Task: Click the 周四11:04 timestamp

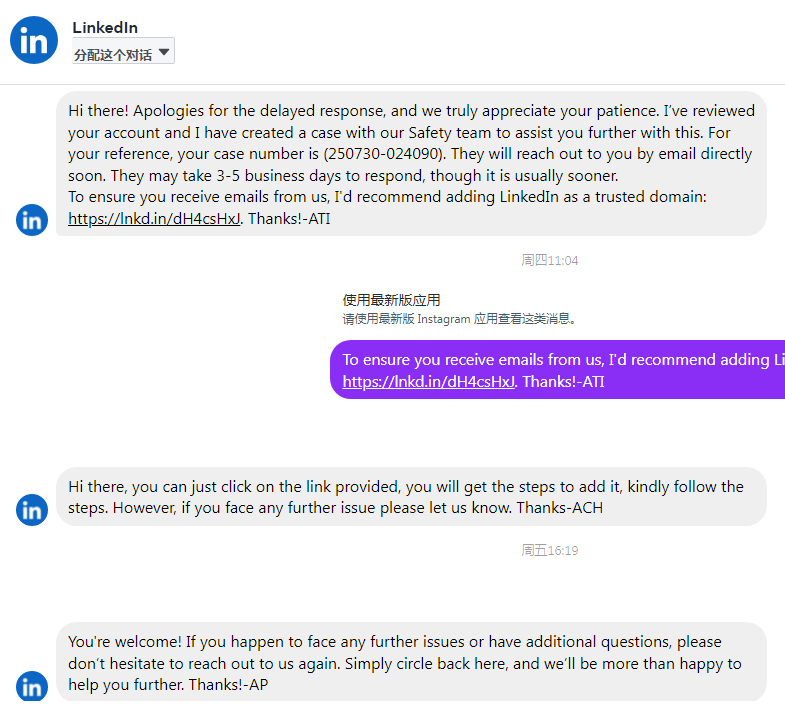Action: pyautogui.click(x=549, y=261)
